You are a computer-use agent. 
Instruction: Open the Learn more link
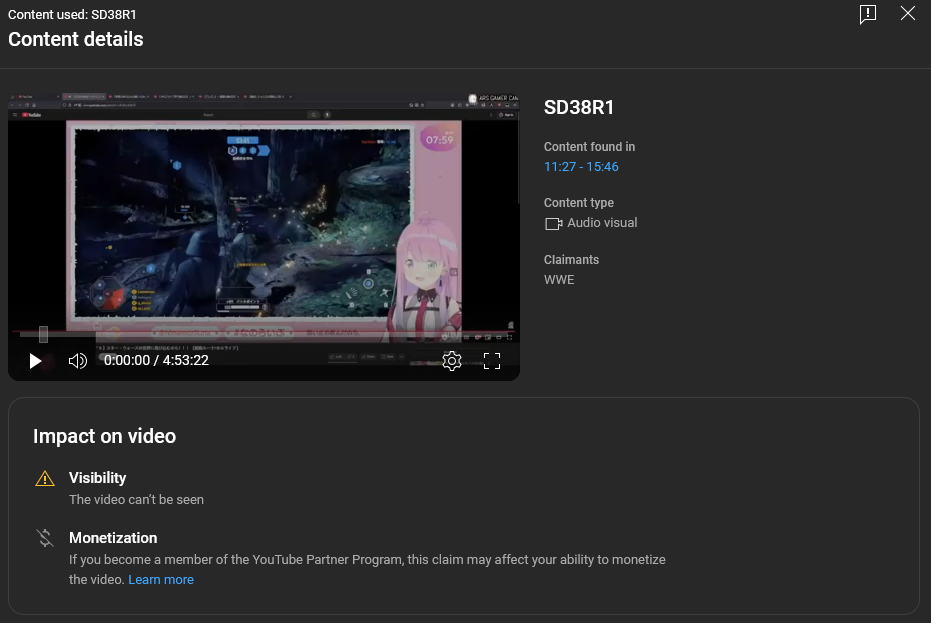coord(161,580)
